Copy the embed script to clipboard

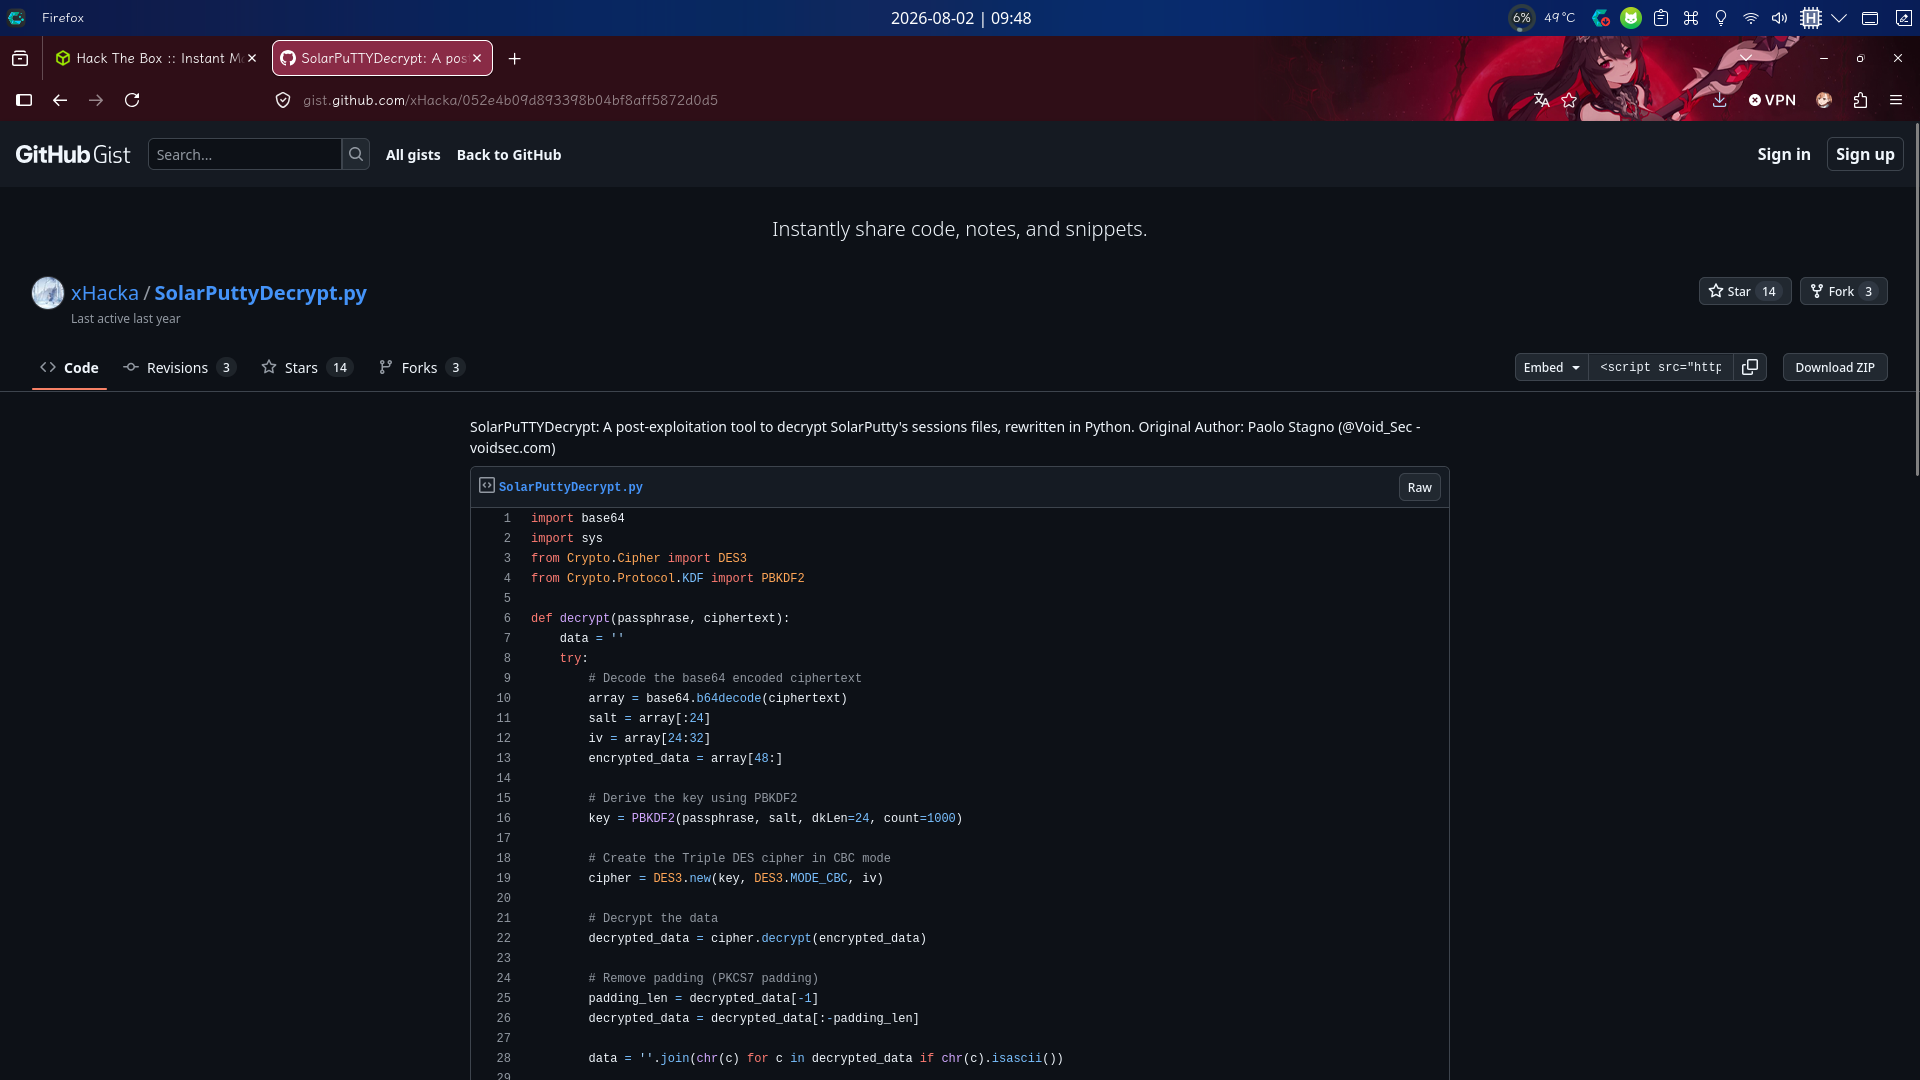point(1750,367)
